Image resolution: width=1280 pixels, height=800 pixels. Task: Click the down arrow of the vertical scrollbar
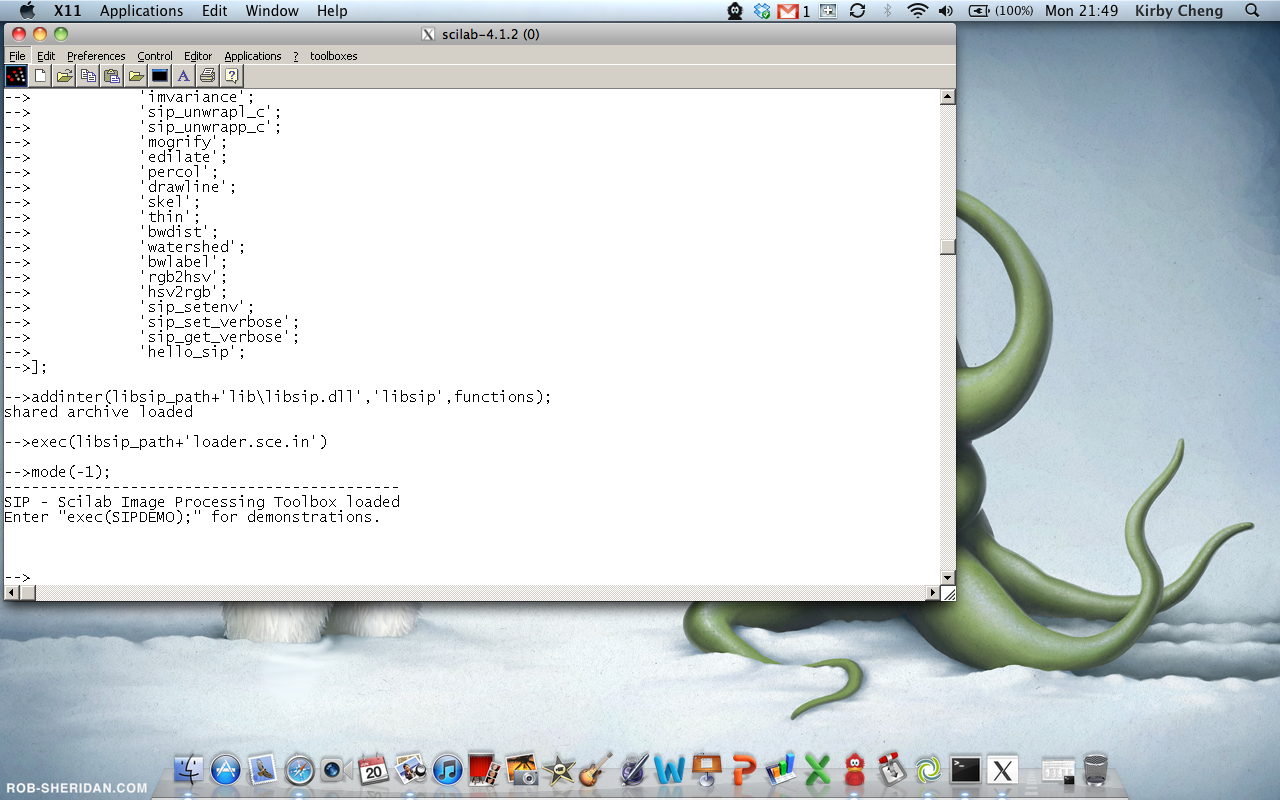point(946,577)
